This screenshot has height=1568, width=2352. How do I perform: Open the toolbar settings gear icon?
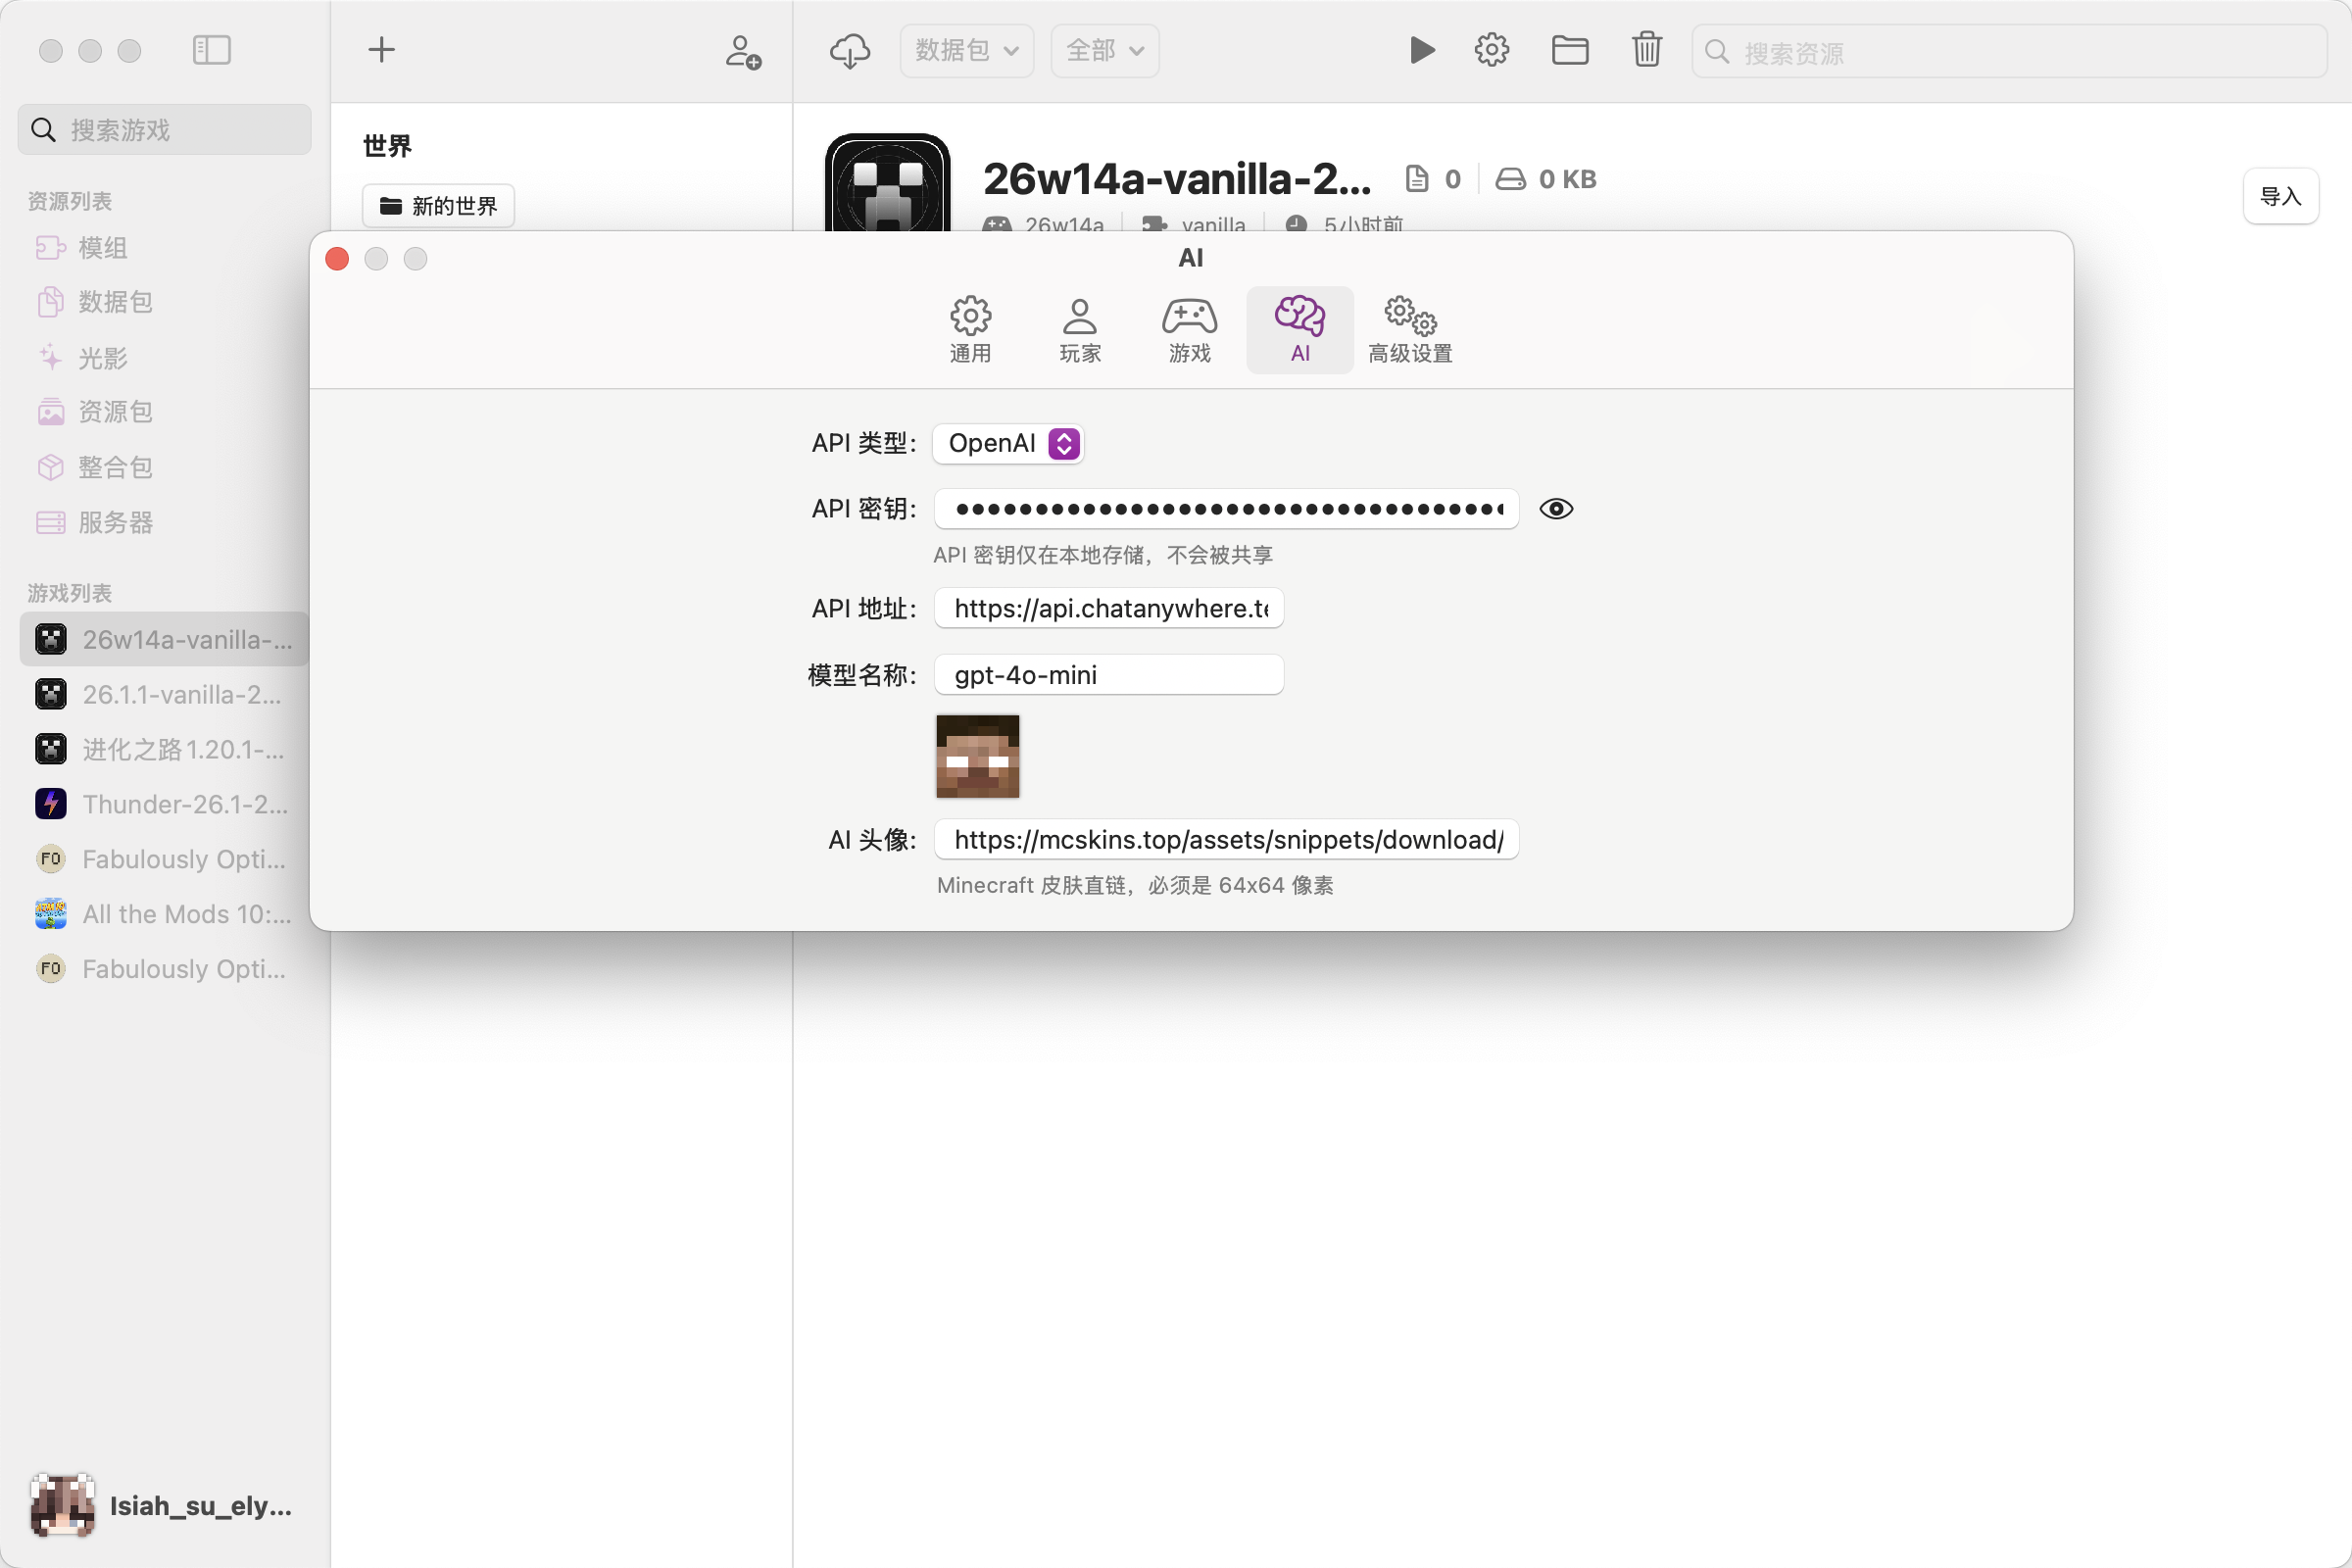1491,50
